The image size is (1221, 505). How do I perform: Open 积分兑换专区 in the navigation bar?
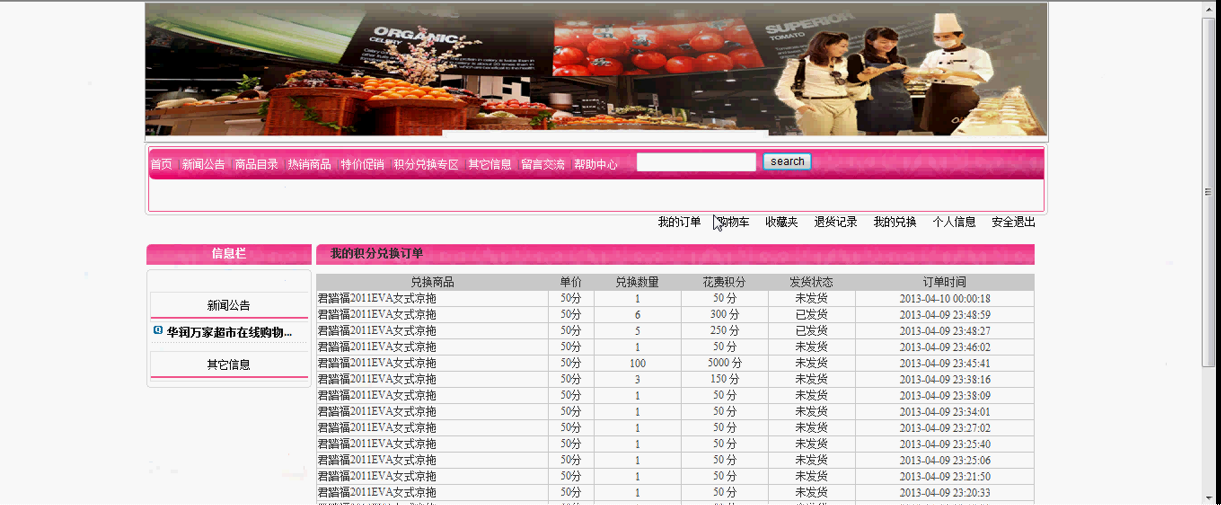point(426,164)
